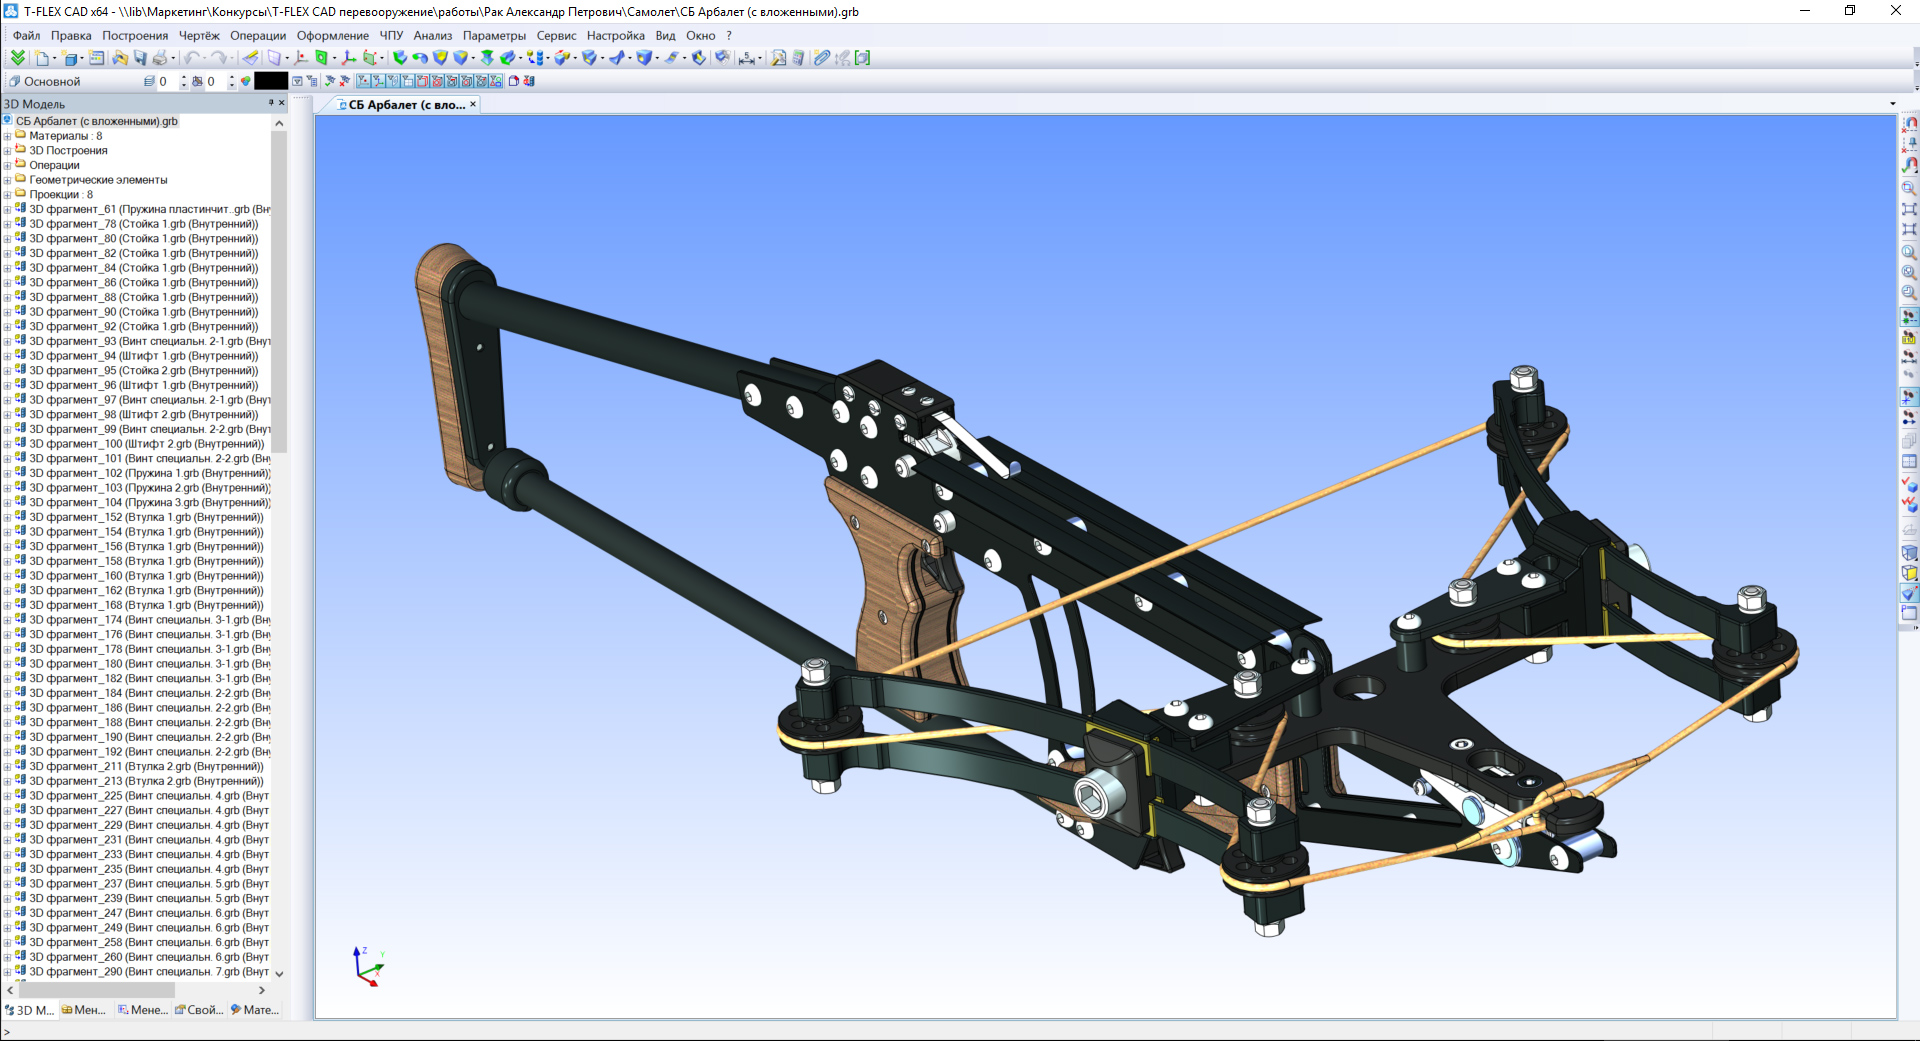Click the Print icon in the toolbar

(160, 58)
